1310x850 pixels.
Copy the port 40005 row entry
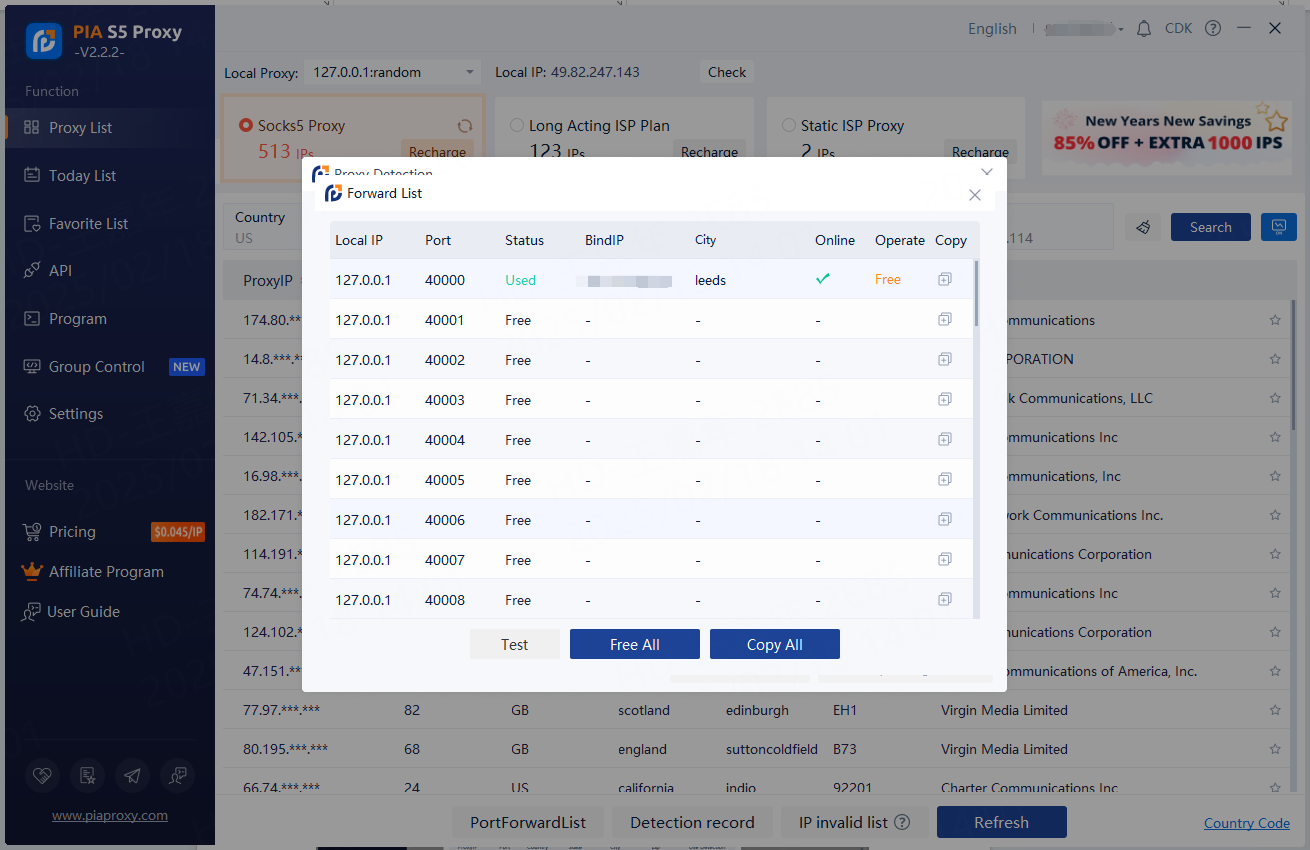click(945, 480)
